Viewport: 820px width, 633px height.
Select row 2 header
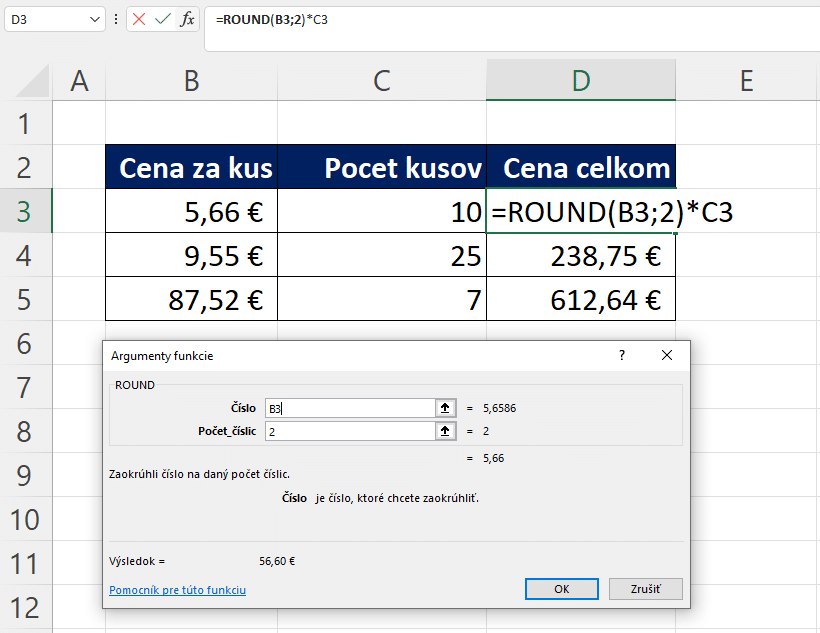25,167
